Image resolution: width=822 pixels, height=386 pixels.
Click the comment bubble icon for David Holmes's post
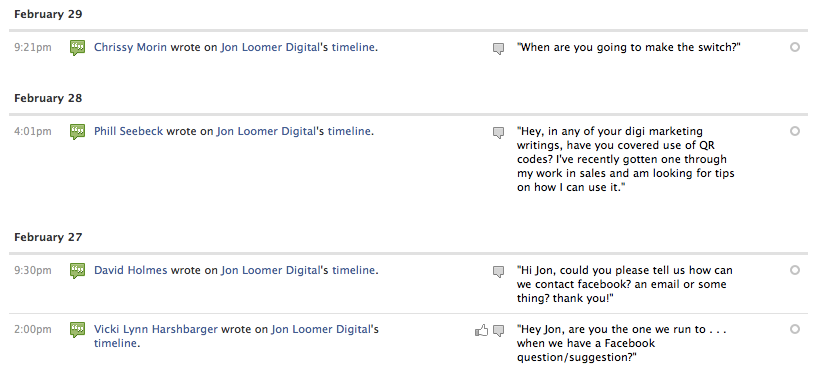pyautogui.click(x=499, y=272)
